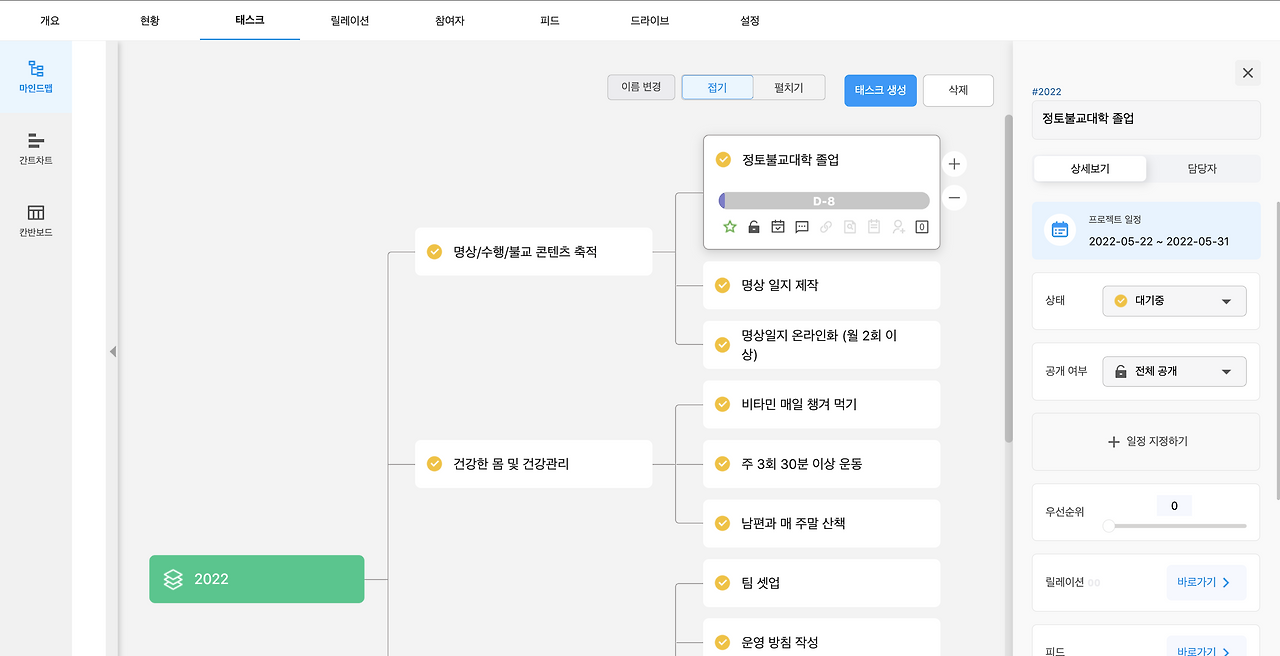The image size is (1280, 656).
Task: Open the 상태 dropdown showing 대기중
Action: (1174, 301)
